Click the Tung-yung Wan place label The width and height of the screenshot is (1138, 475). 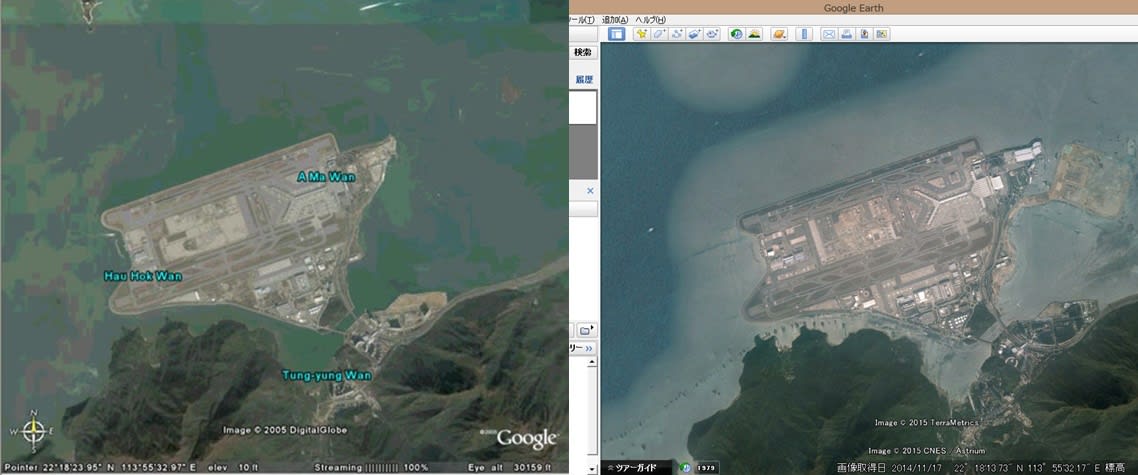coord(327,375)
